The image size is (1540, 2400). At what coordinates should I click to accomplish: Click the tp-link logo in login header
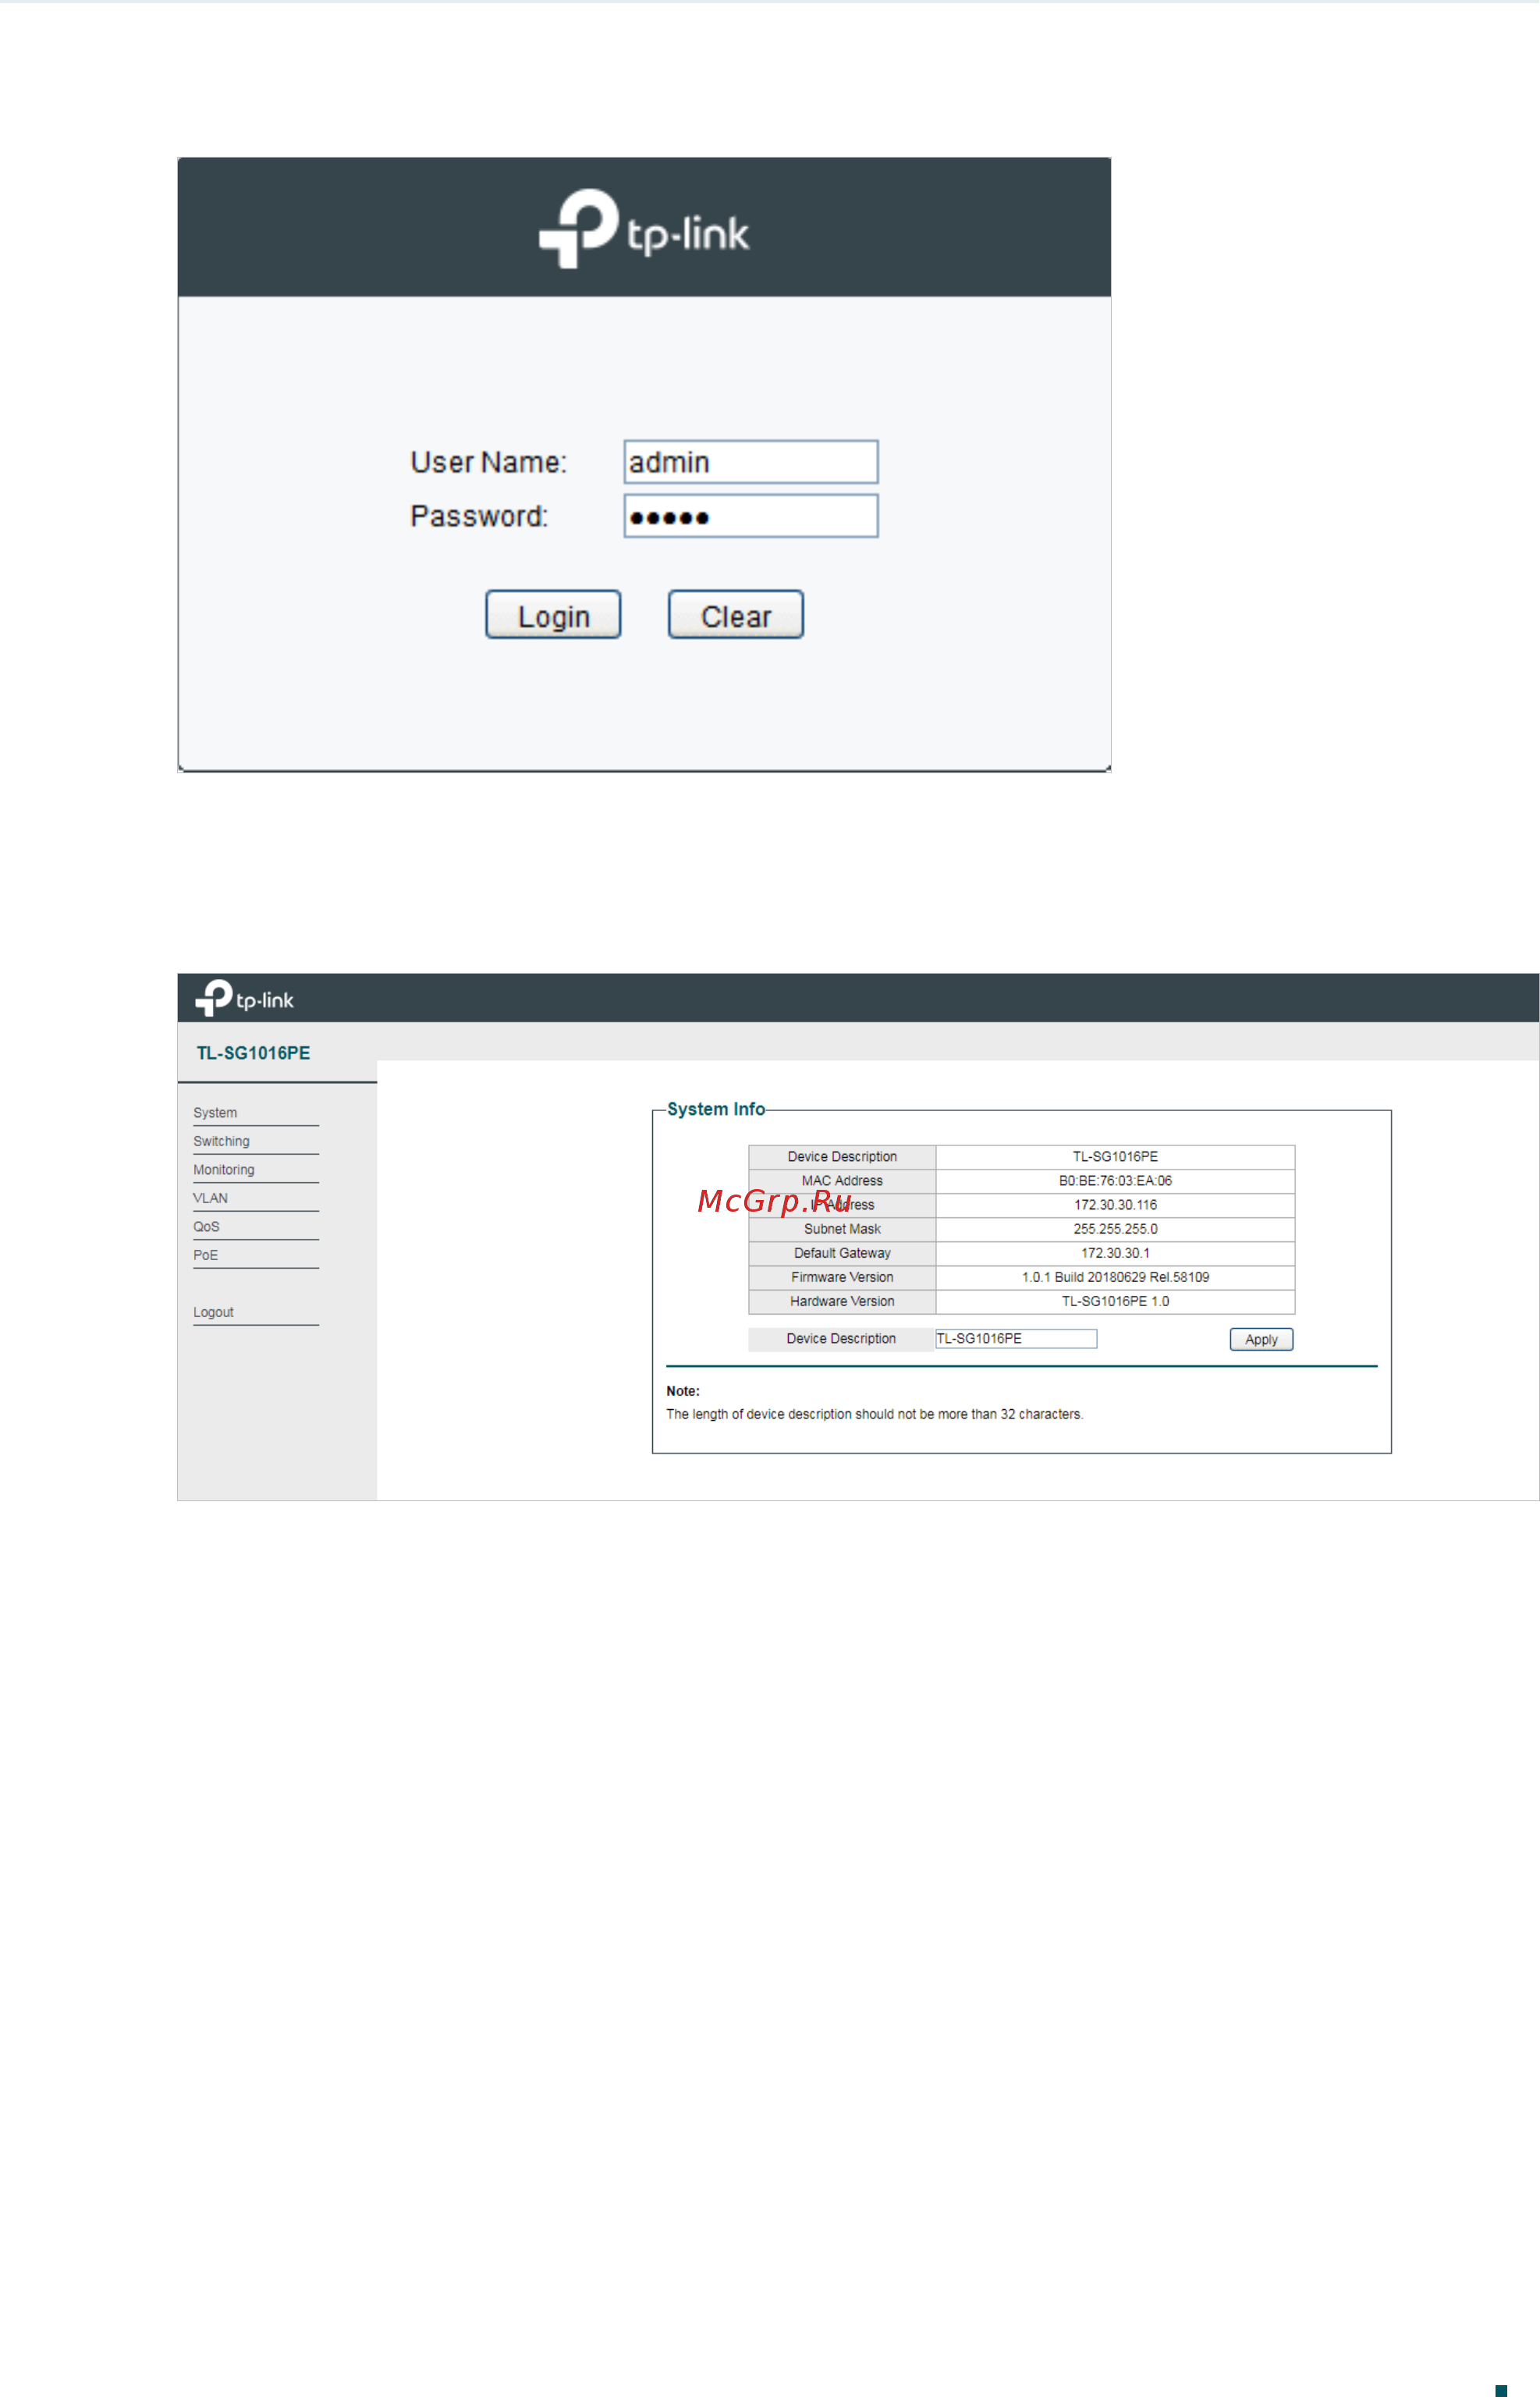click(644, 229)
